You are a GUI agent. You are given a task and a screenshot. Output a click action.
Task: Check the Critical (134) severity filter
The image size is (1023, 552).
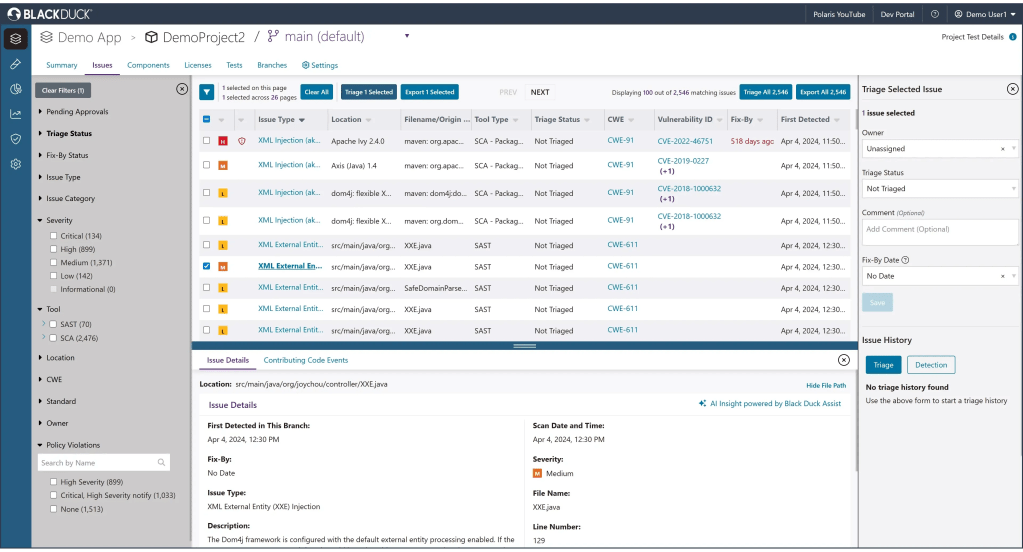click(55, 236)
